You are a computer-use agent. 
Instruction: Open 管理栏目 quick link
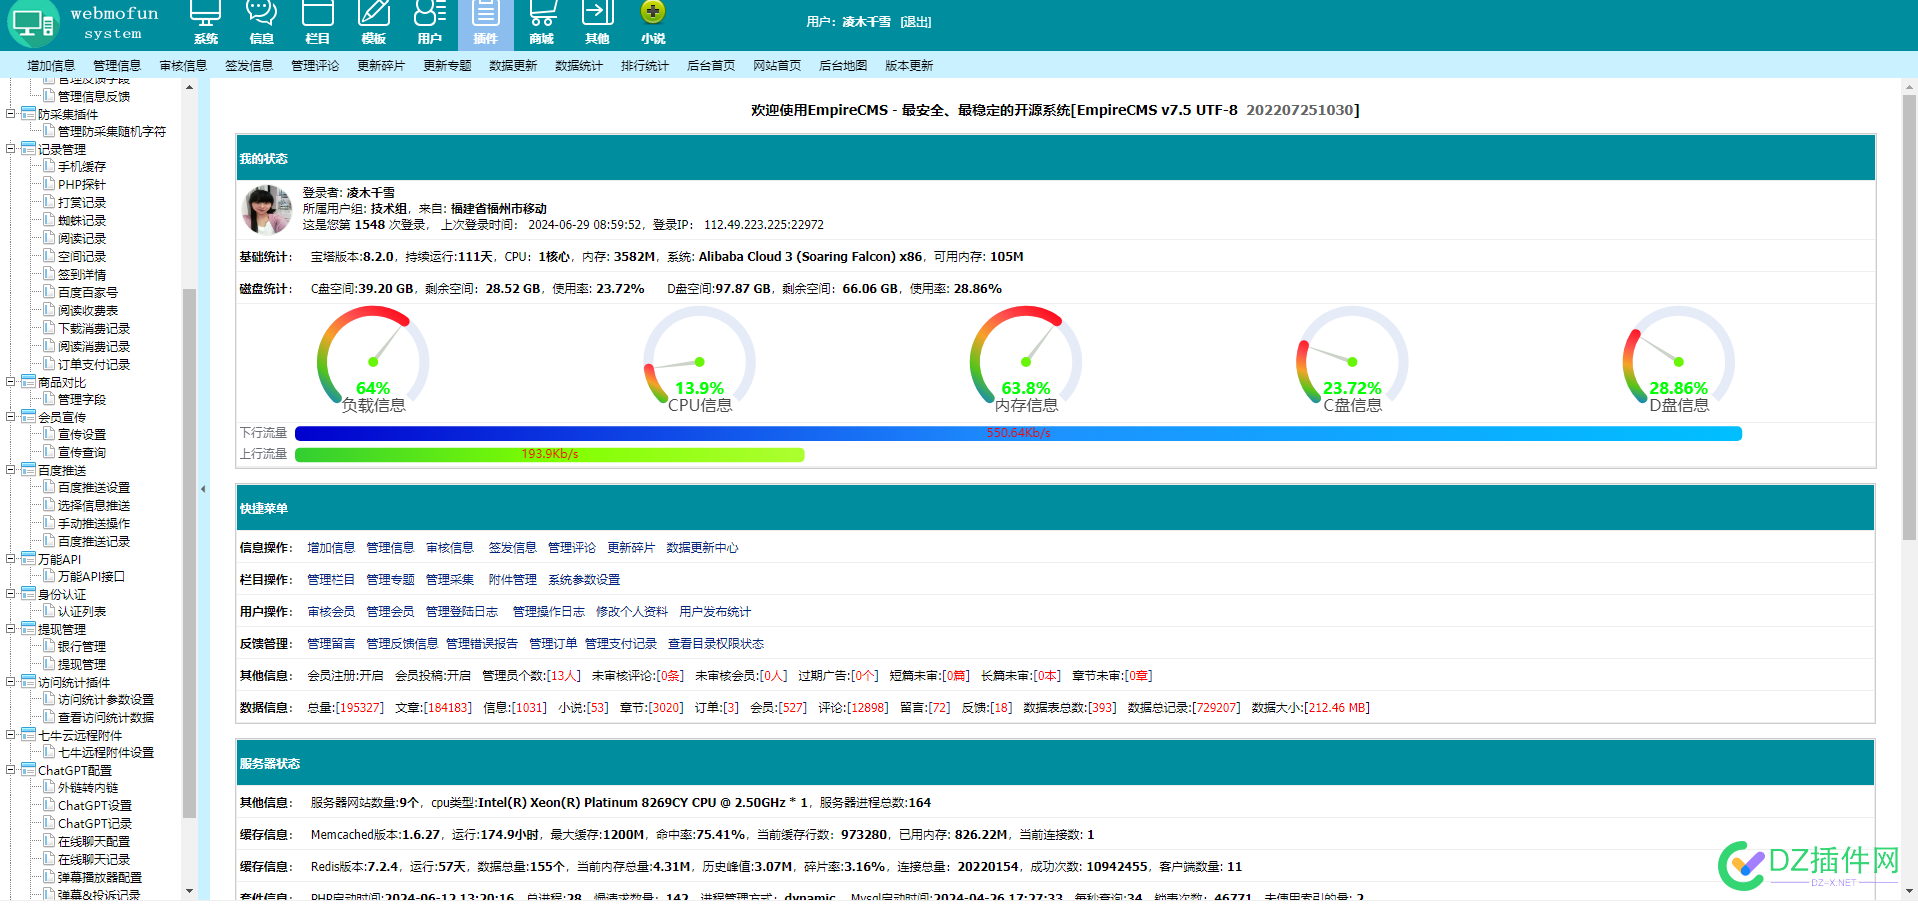coord(331,580)
